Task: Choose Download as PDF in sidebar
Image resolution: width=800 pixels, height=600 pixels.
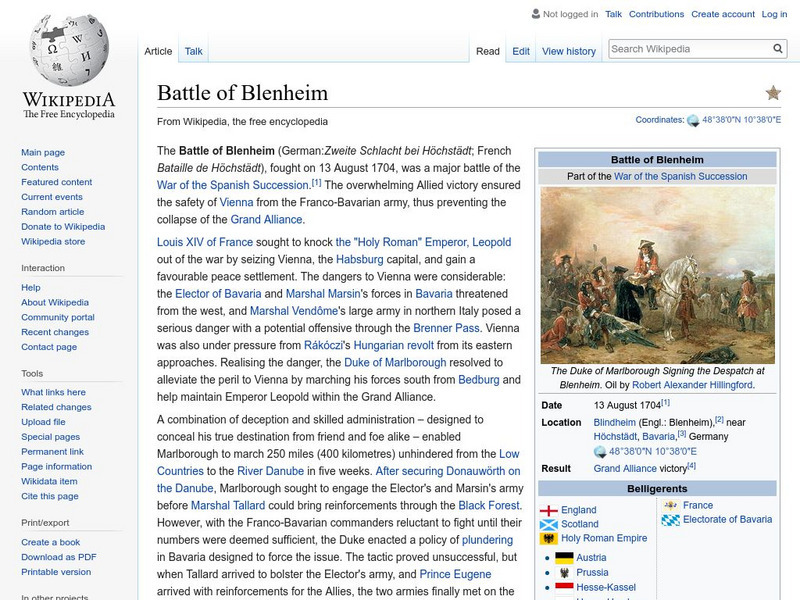Action: tap(59, 557)
